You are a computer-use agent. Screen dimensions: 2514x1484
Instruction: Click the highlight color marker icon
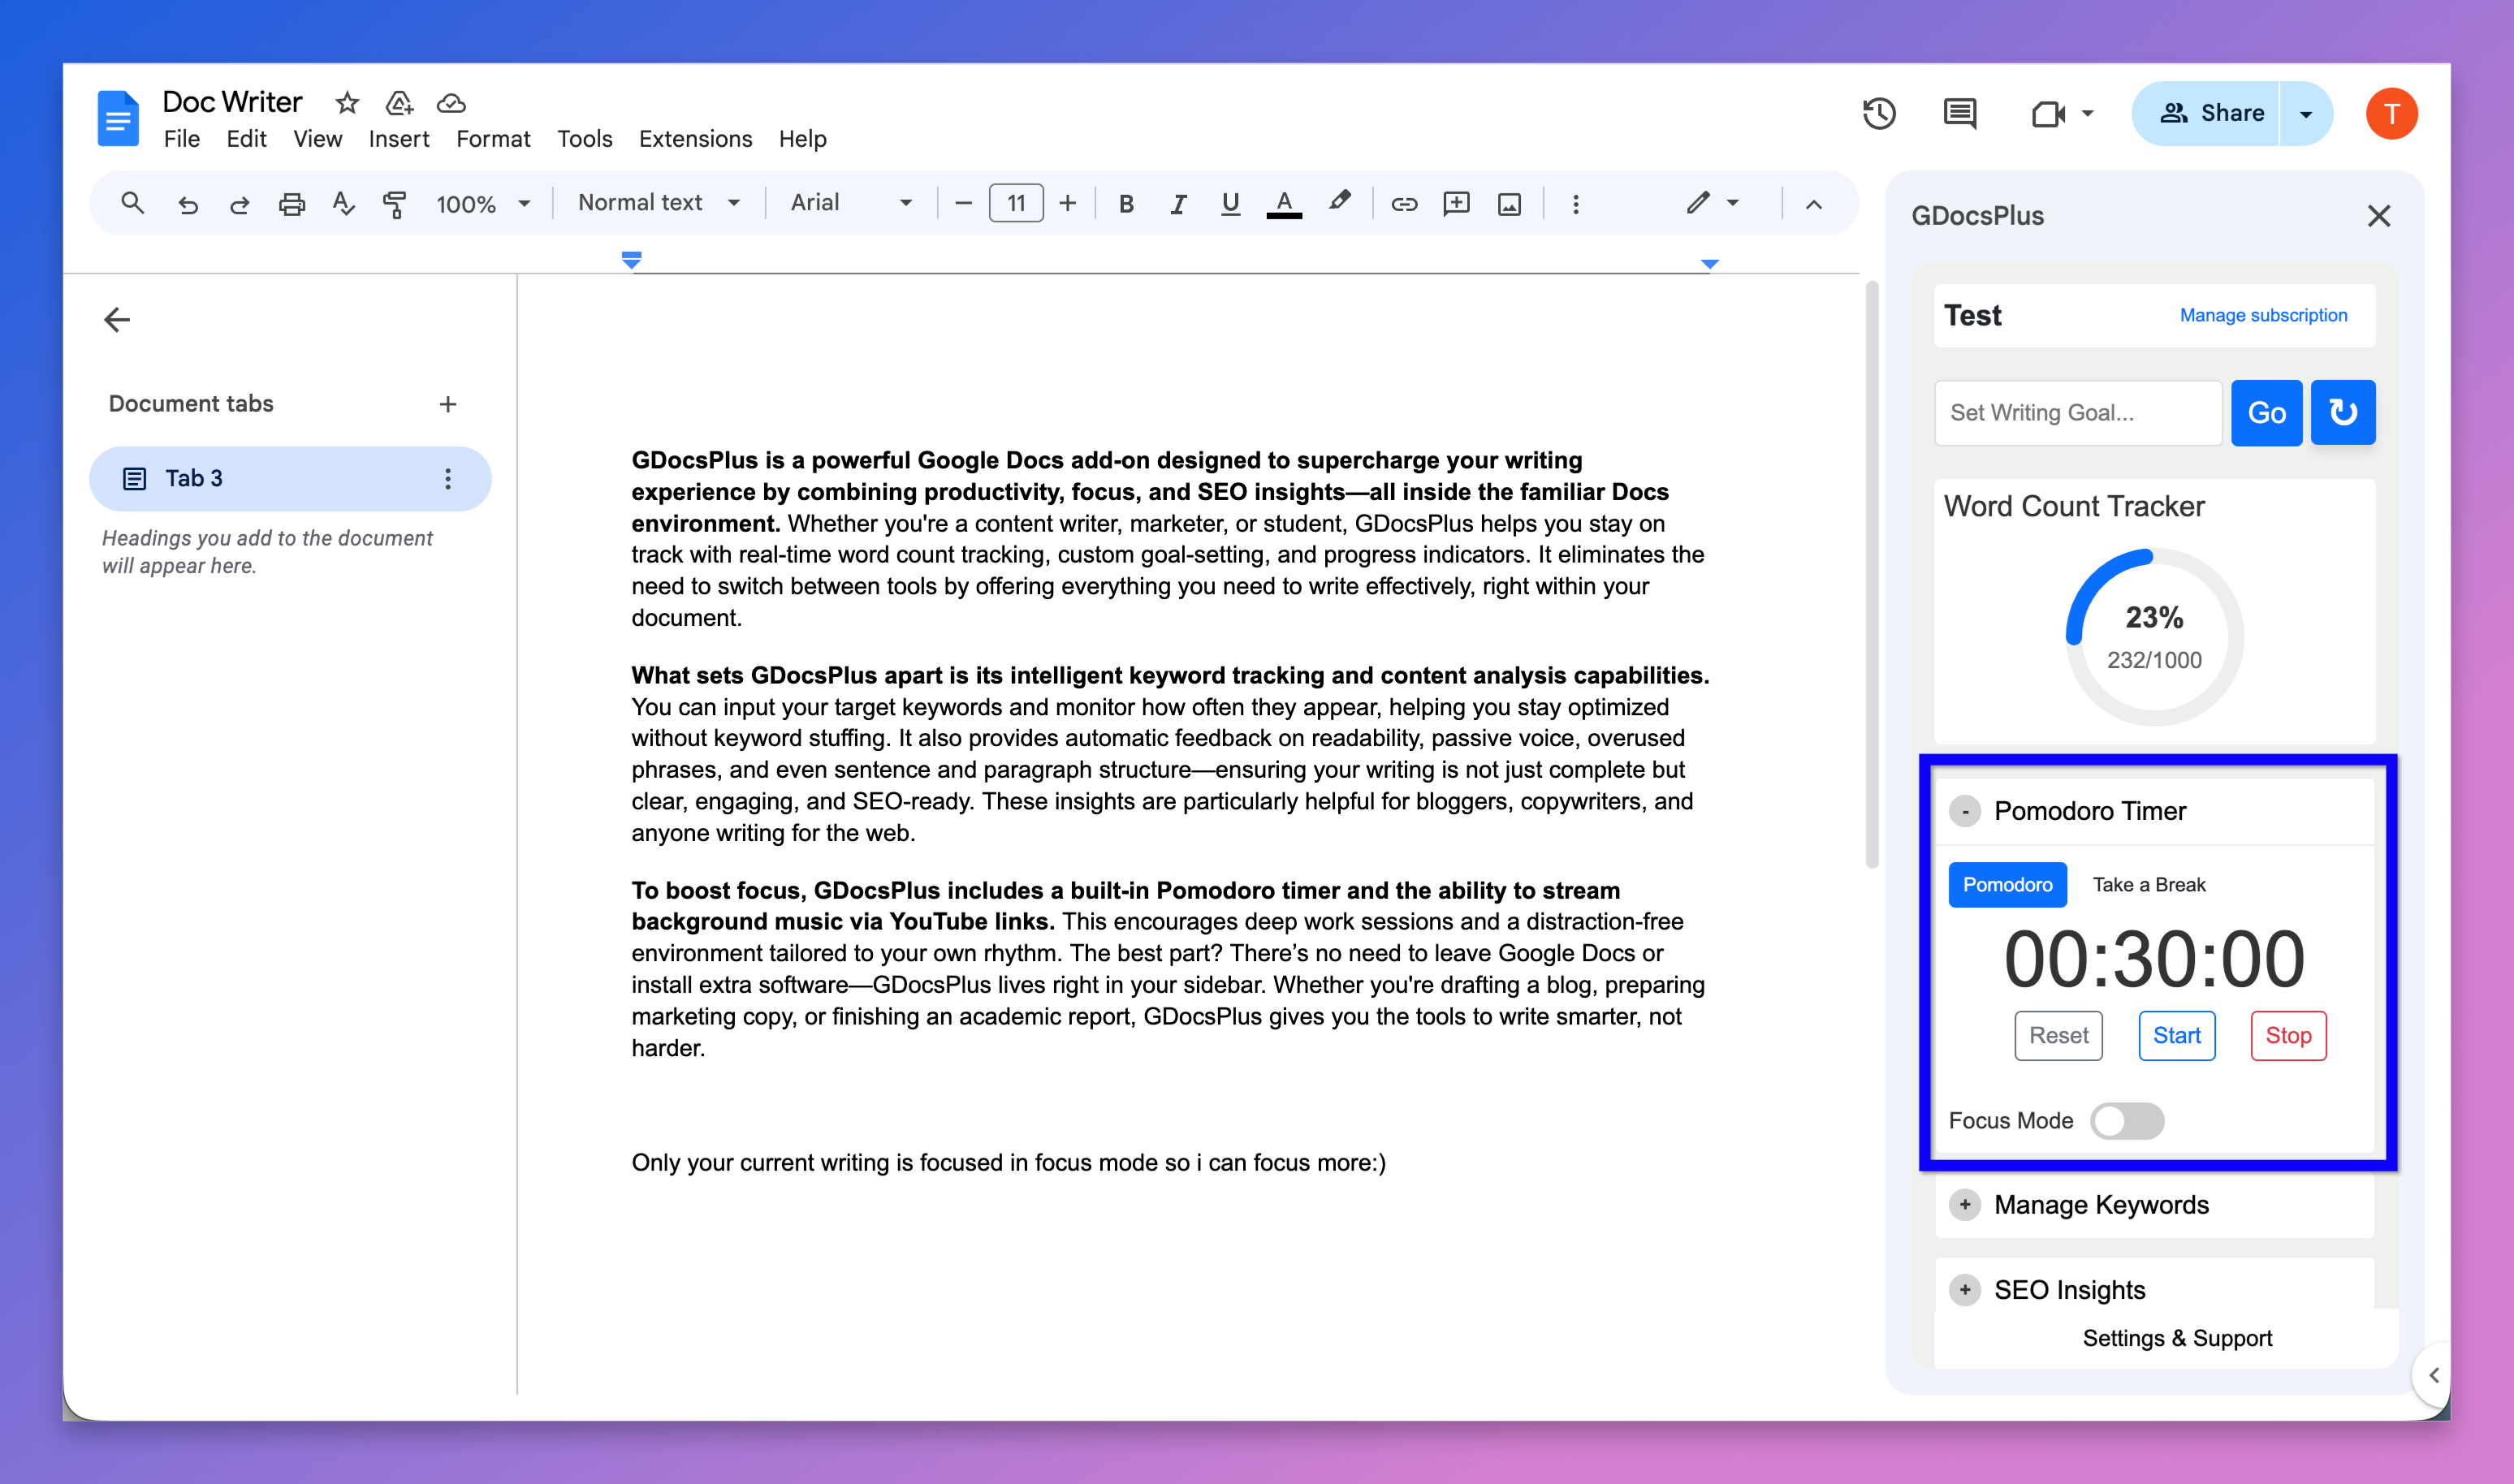coord(1339,202)
